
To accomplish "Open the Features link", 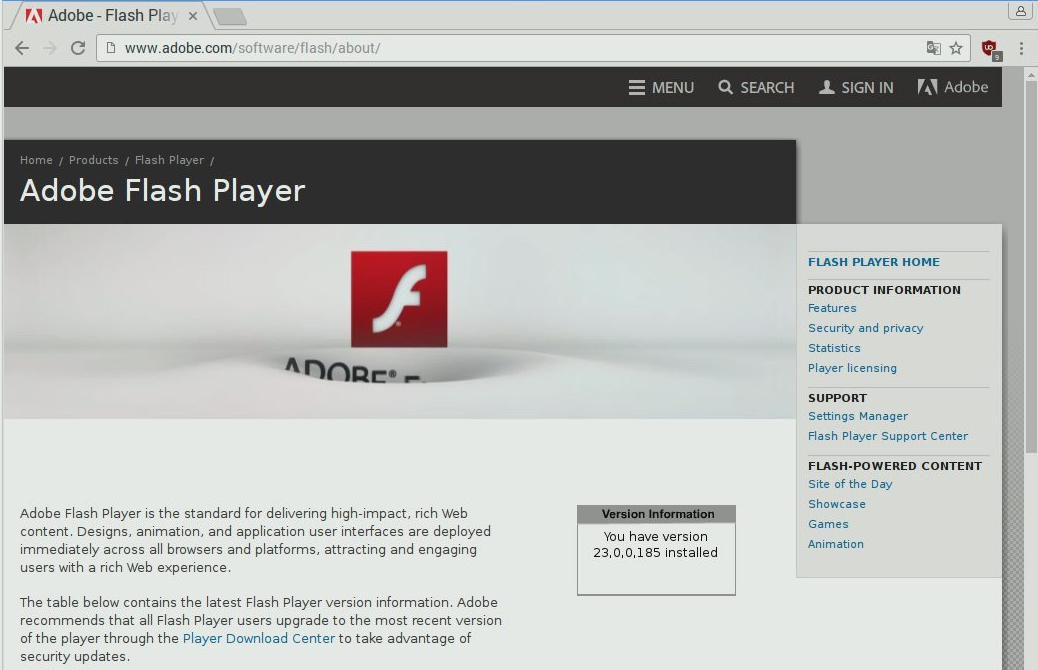I will tap(832, 309).
